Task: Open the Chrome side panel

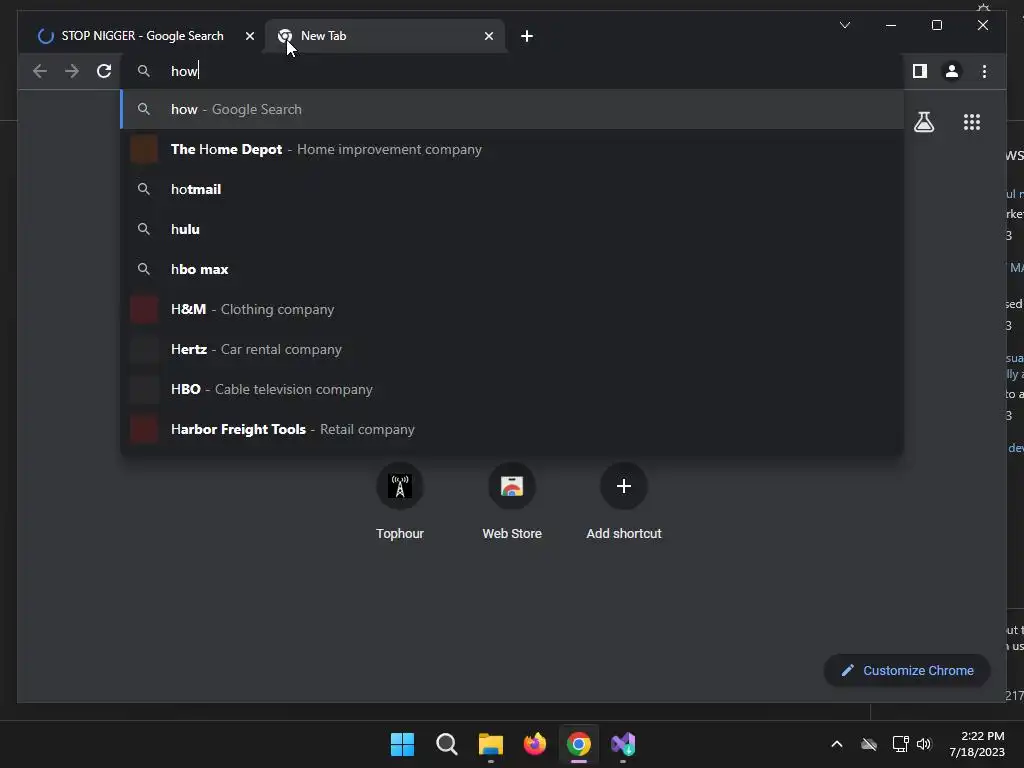Action: coord(920,71)
